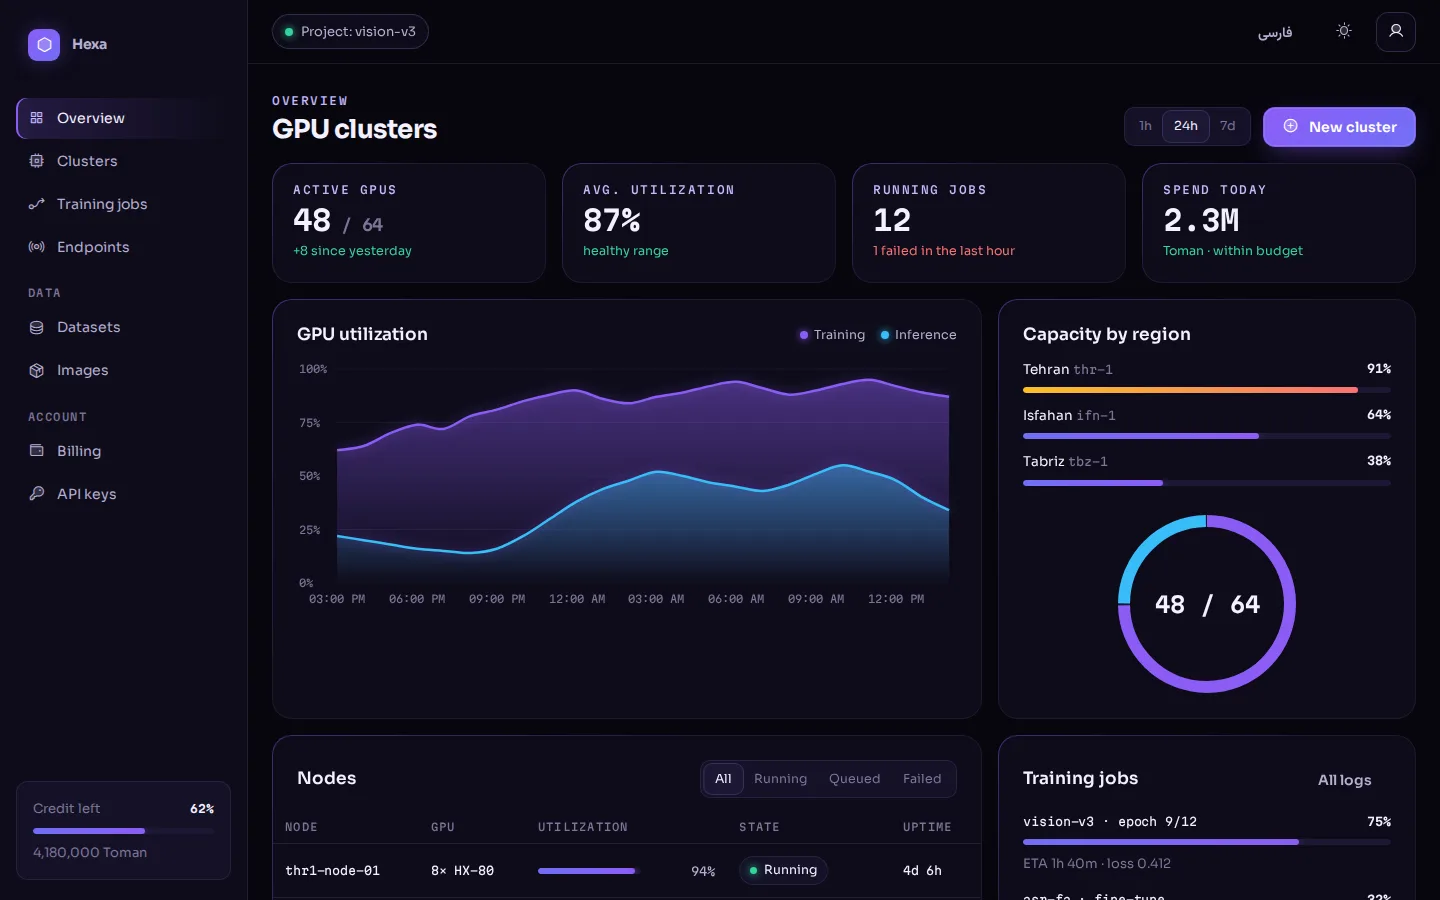The height and width of the screenshot is (900, 1440).
Task: Click the Hexa logo icon
Action: click(x=44, y=44)
